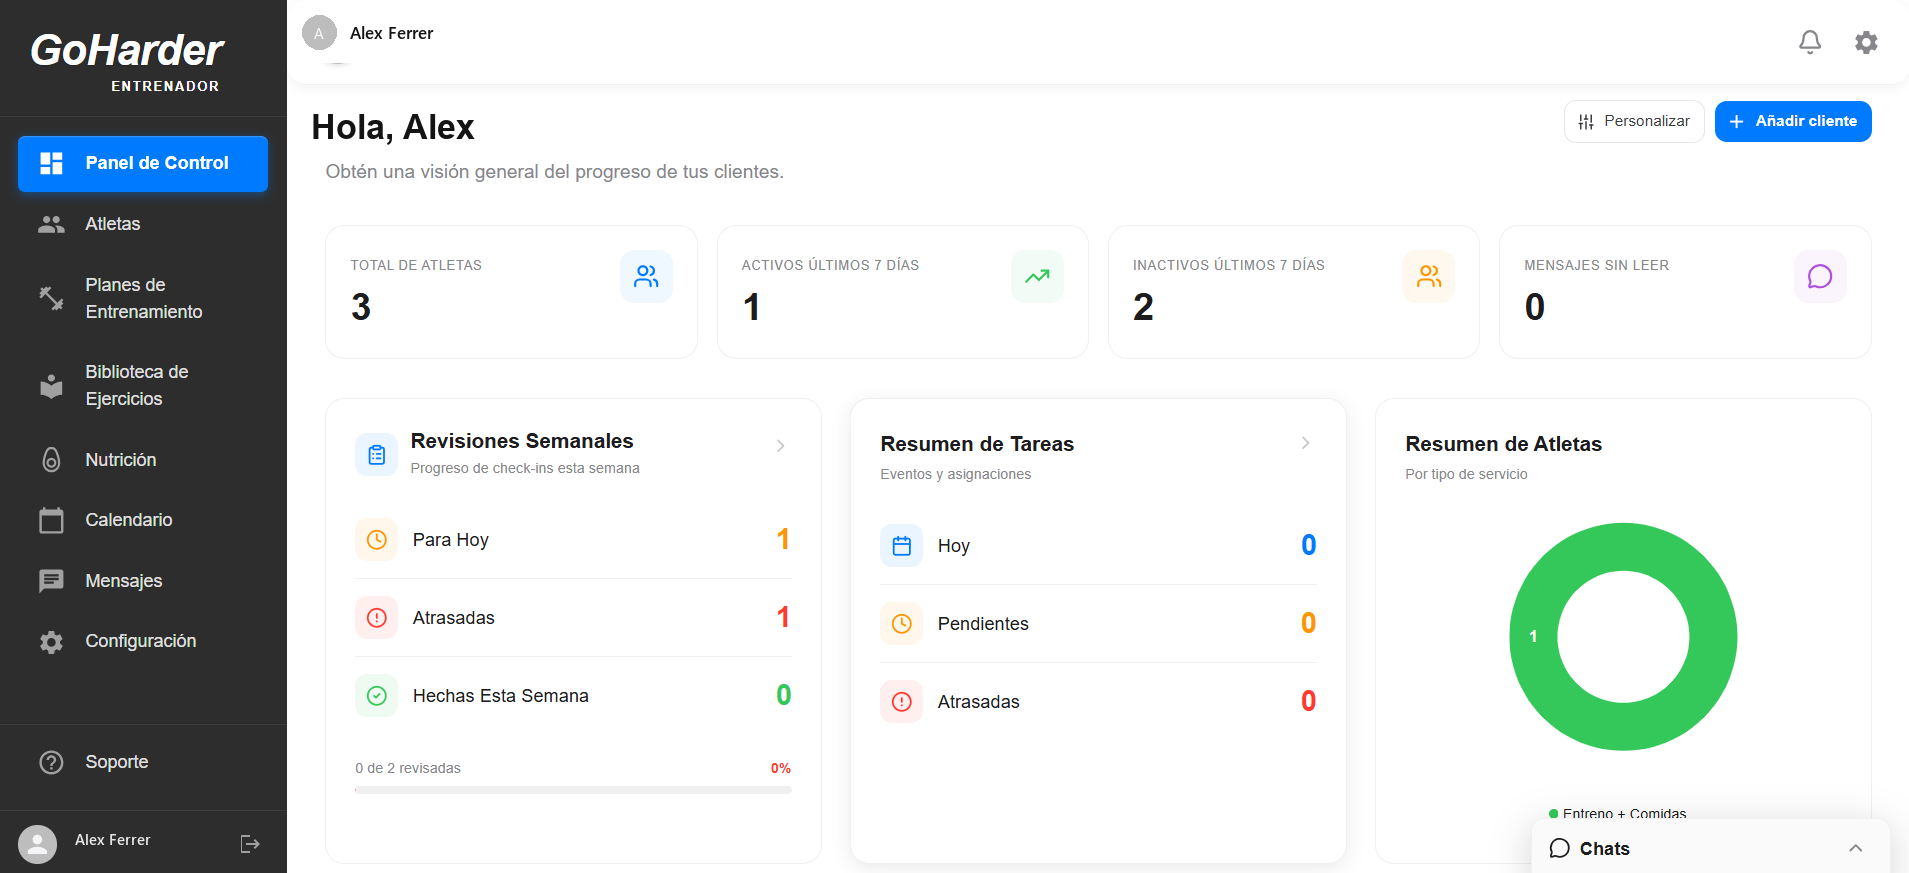Click the Atrasadas alert icon in Revisiones

377,618
